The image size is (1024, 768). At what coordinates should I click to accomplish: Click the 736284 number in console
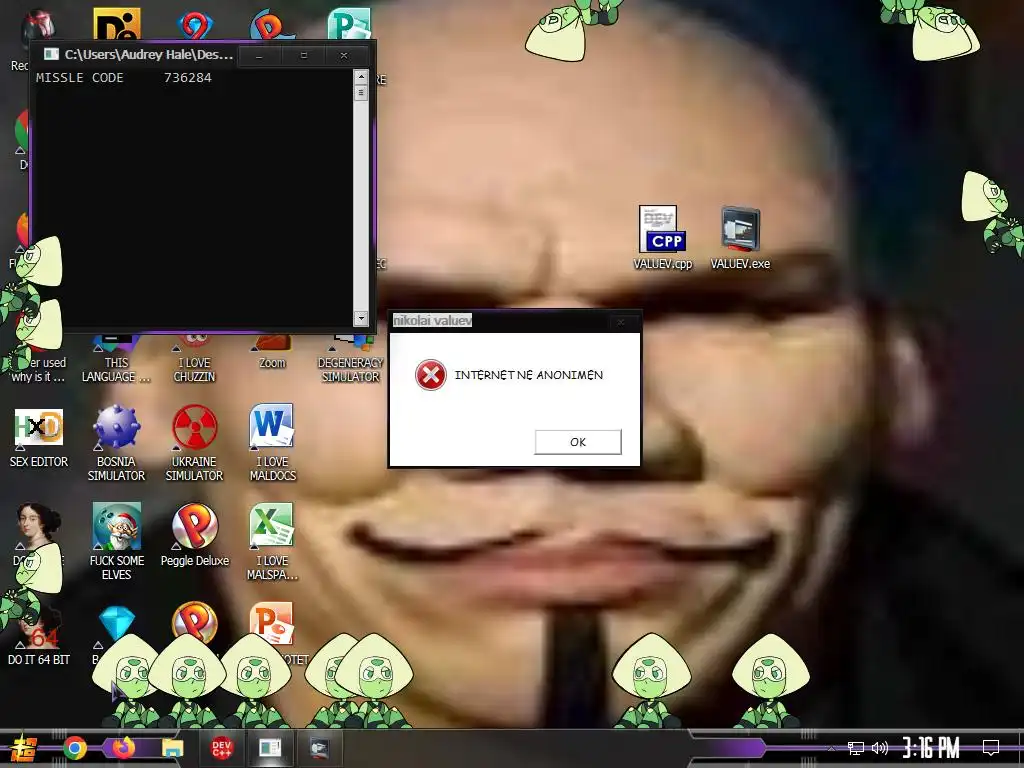(x=188, y=78)
